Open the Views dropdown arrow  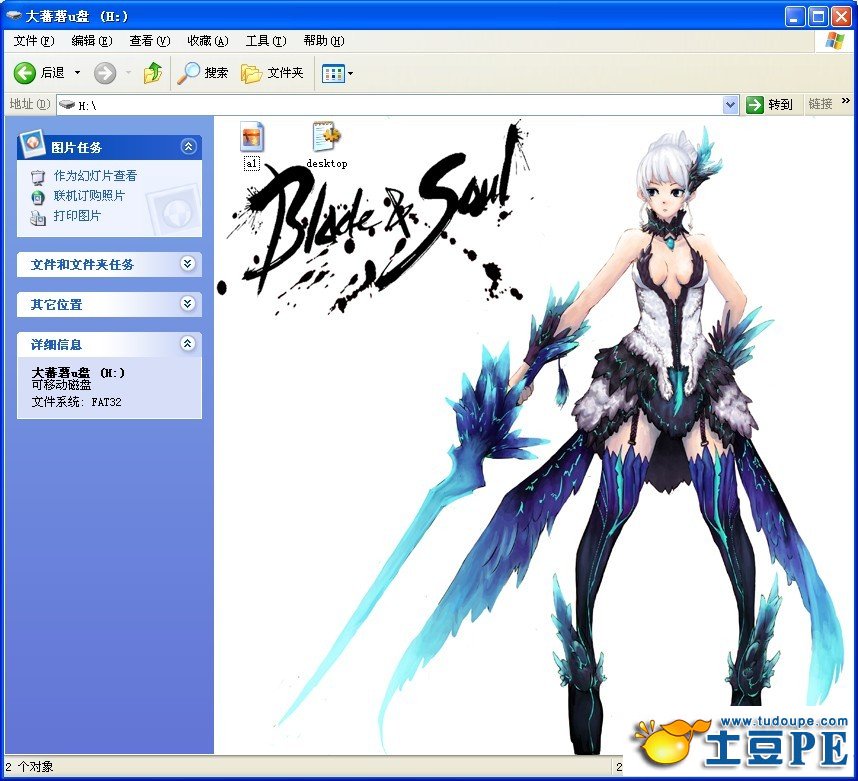[350, 73]
